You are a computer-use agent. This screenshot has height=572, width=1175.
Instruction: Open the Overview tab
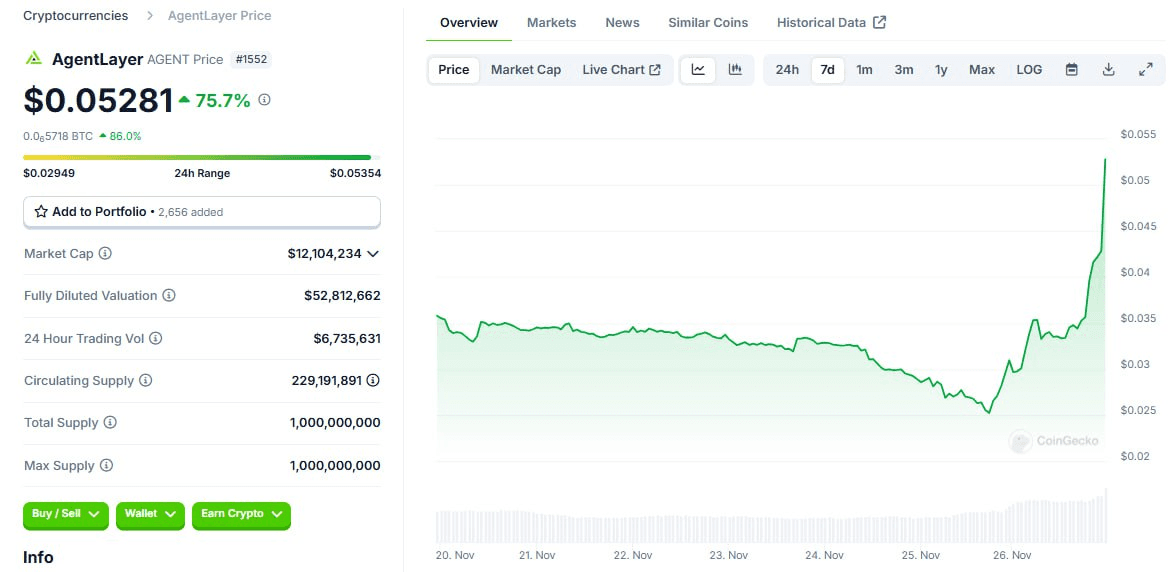[x=469, y=22]
